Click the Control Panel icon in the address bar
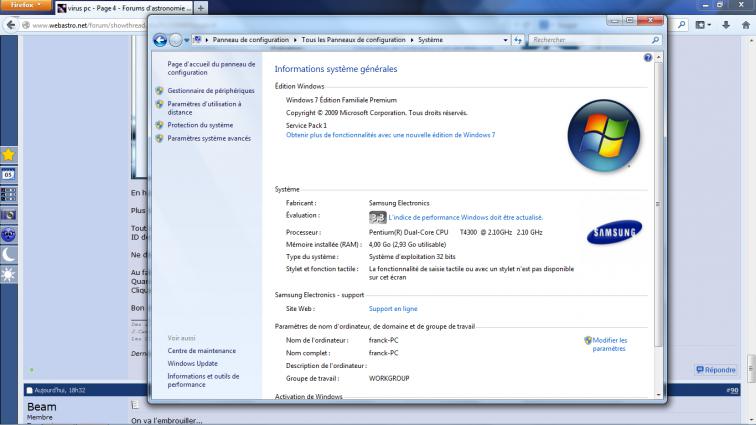Viewport: 756px width, 425px height. (x=197, y=40)
